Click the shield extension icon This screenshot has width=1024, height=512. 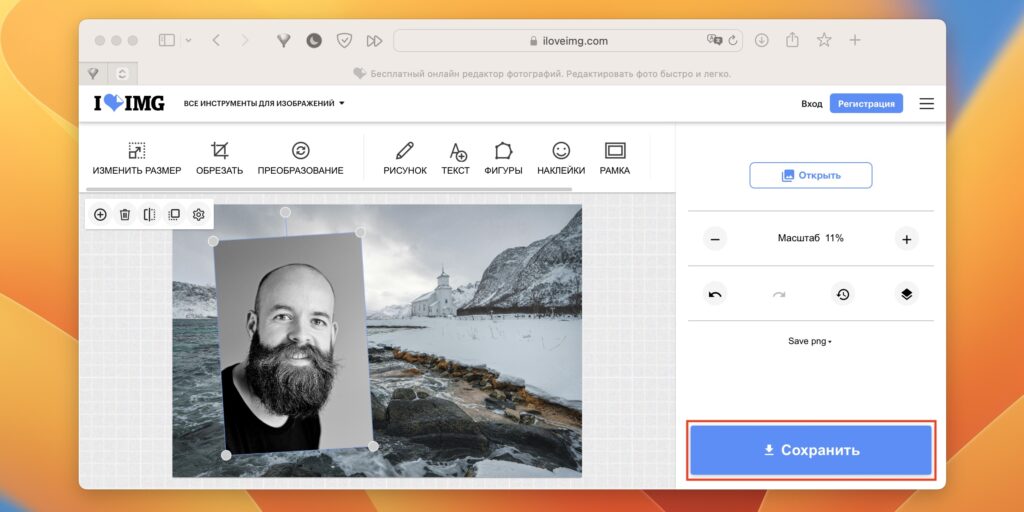tap(344, 40)
